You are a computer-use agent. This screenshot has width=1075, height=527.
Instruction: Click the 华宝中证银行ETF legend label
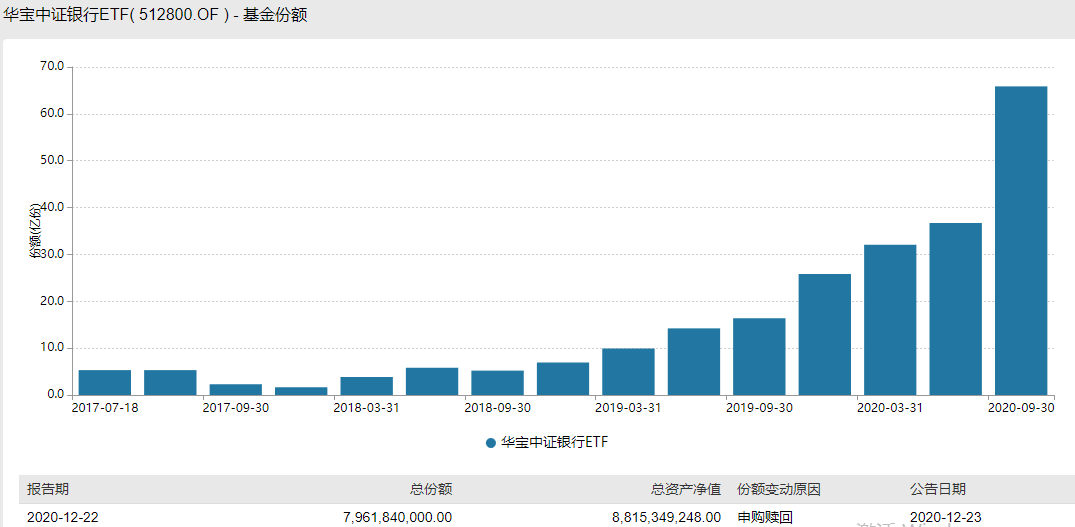coord(555,443)
